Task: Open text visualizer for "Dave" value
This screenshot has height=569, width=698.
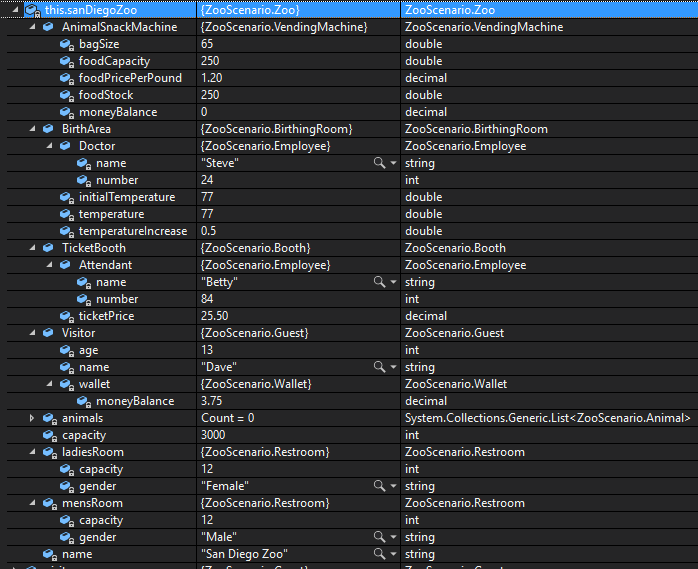Action: click(379, 367)
